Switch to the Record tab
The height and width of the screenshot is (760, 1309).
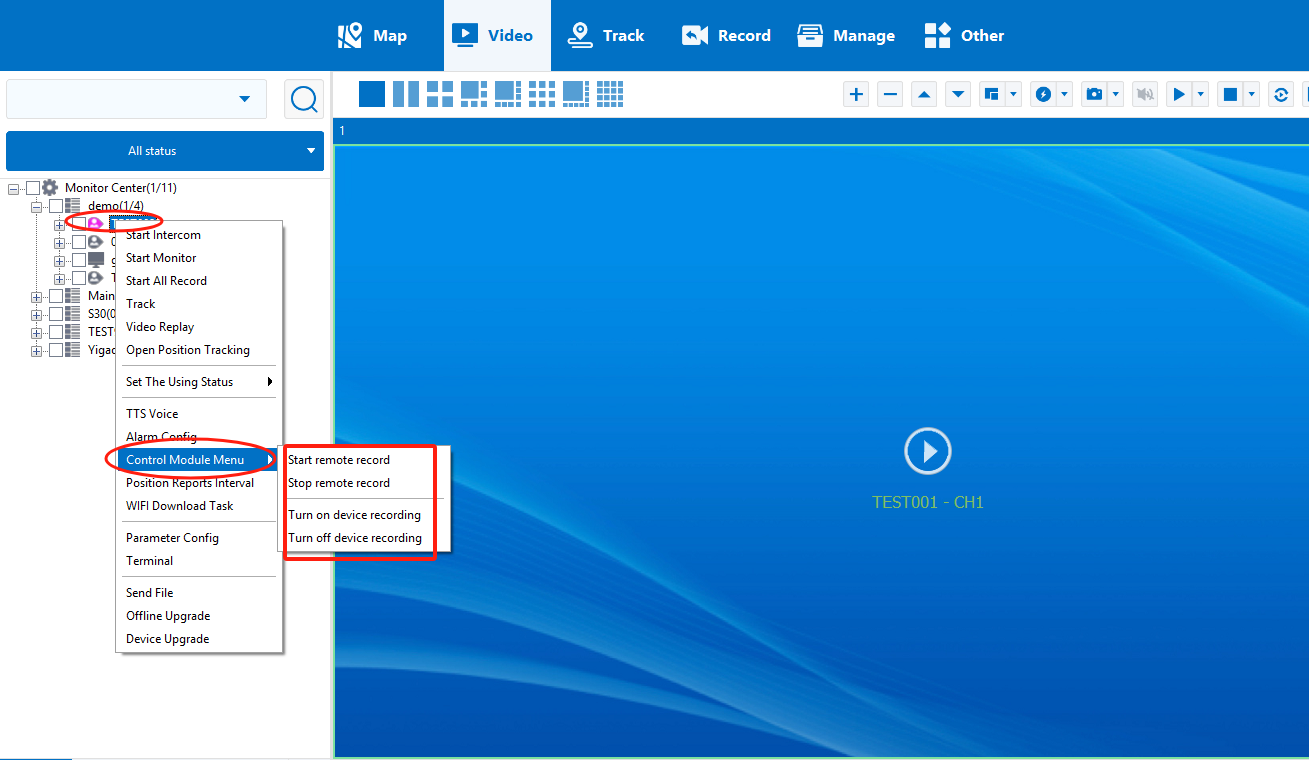(726, 35)
